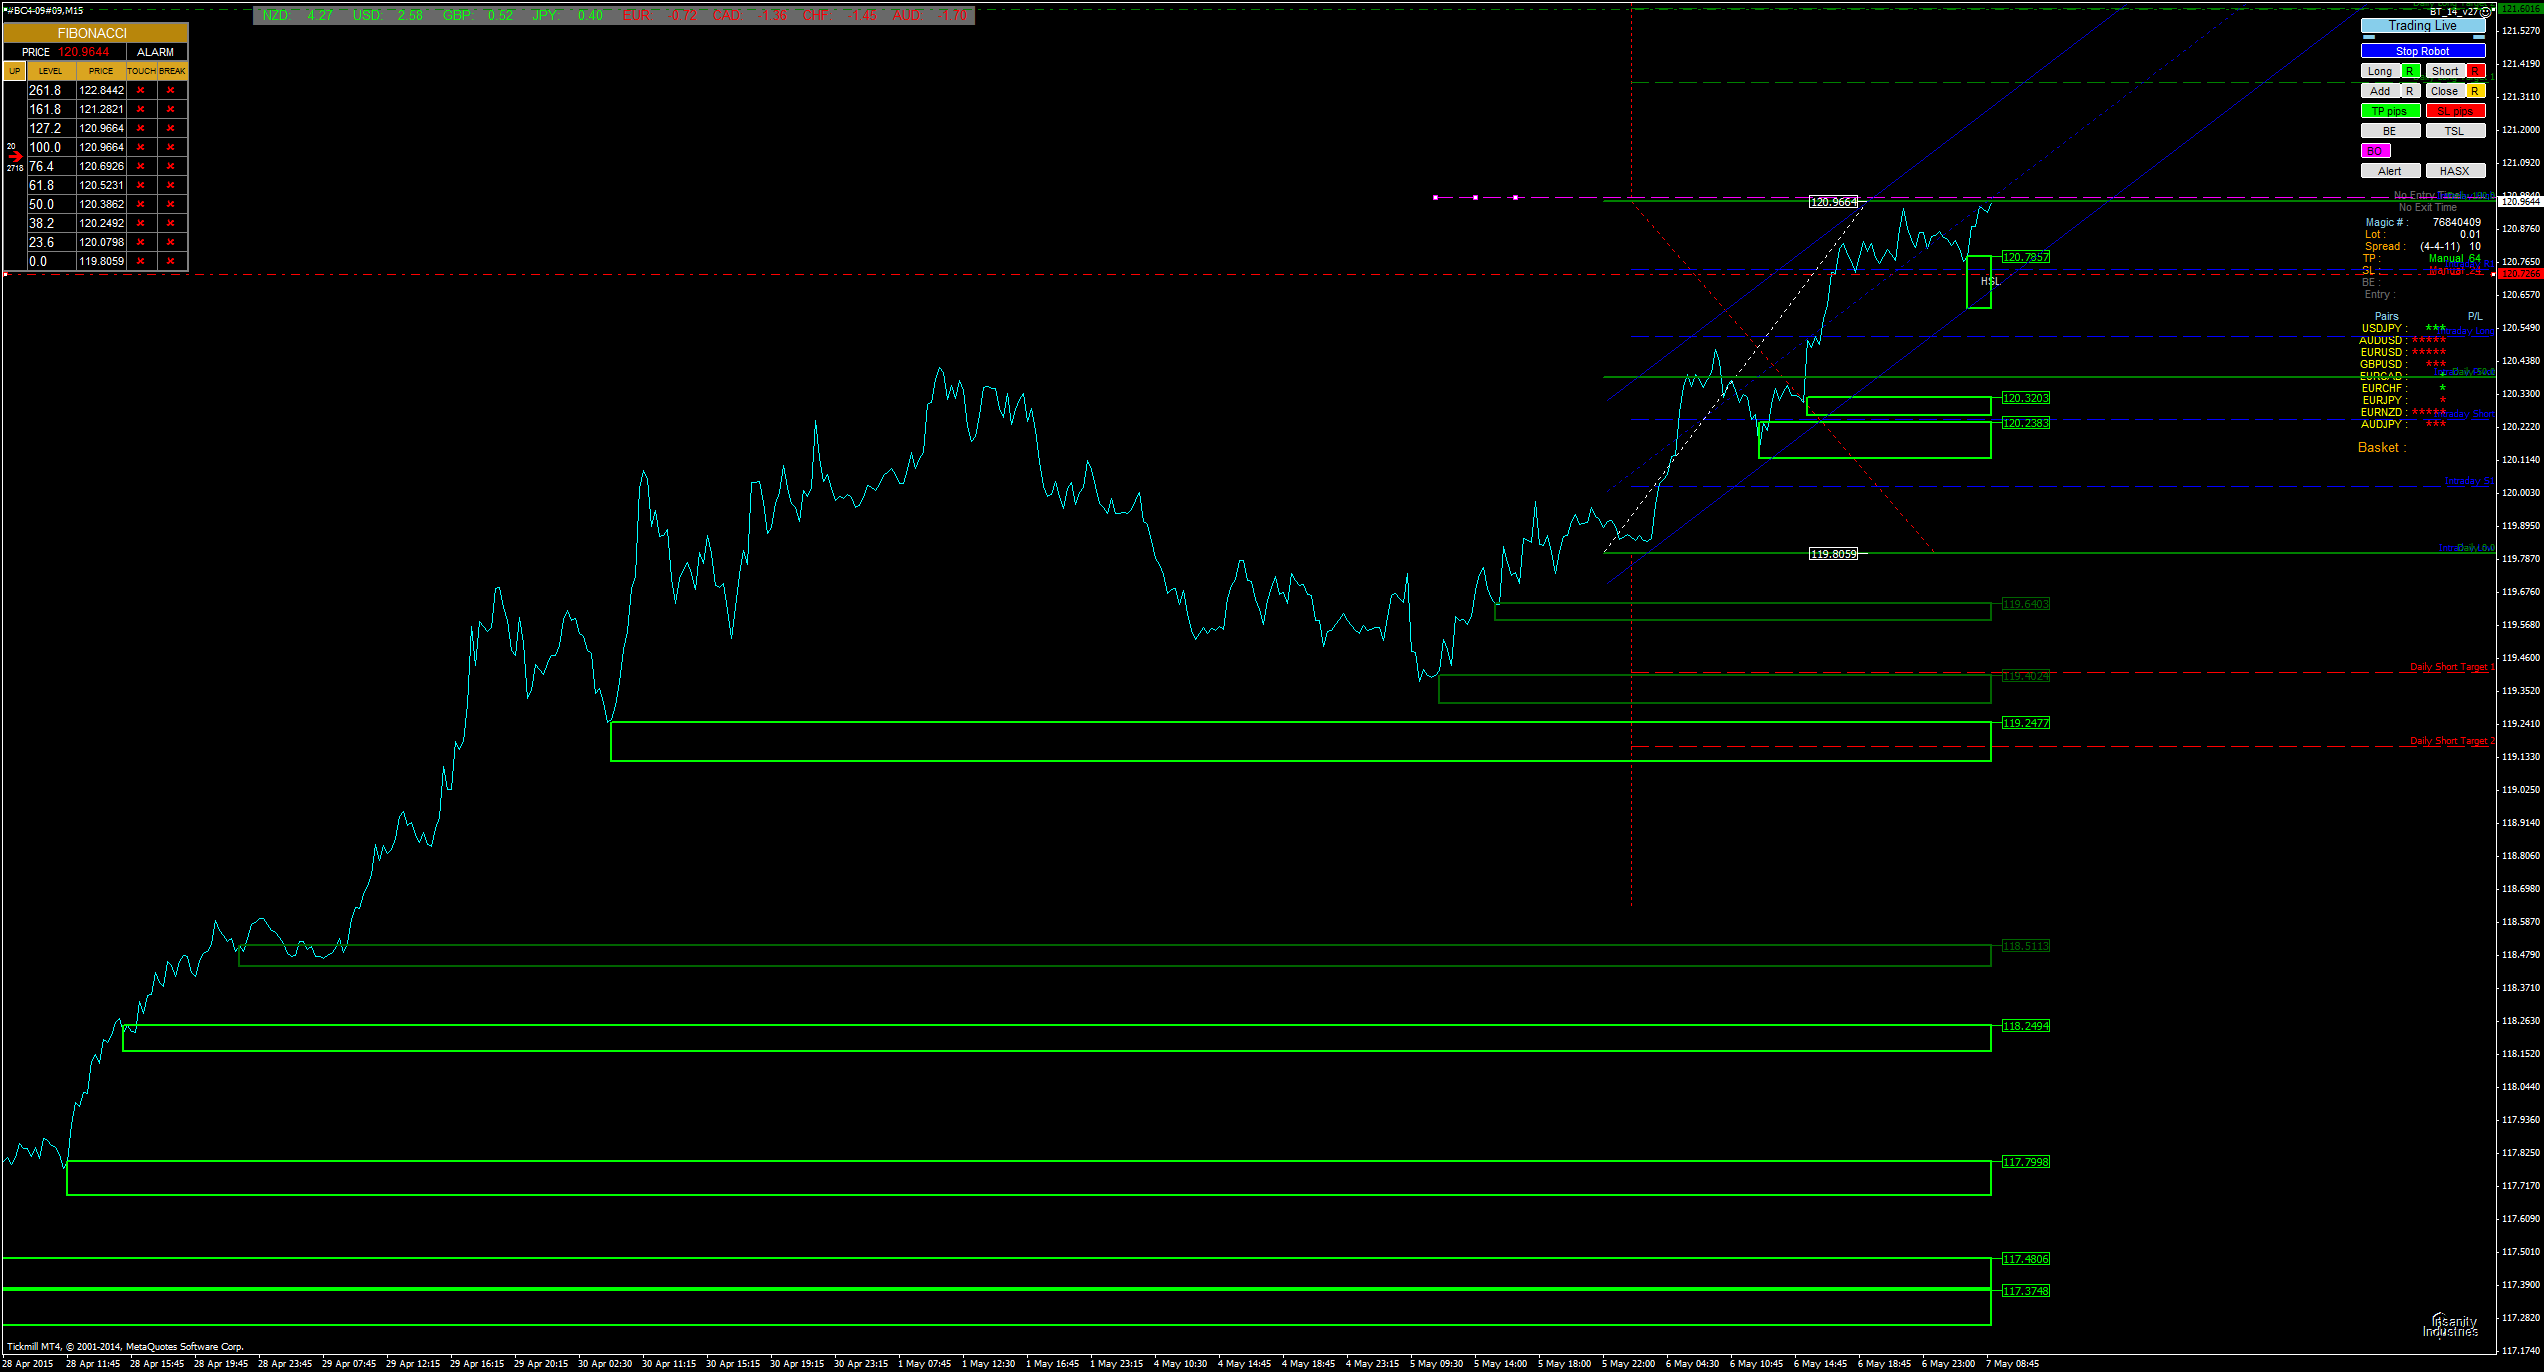The height and width of the screenshot is (1372, 2544).
Task: Open a Long position
Action: click(2380, 71)
